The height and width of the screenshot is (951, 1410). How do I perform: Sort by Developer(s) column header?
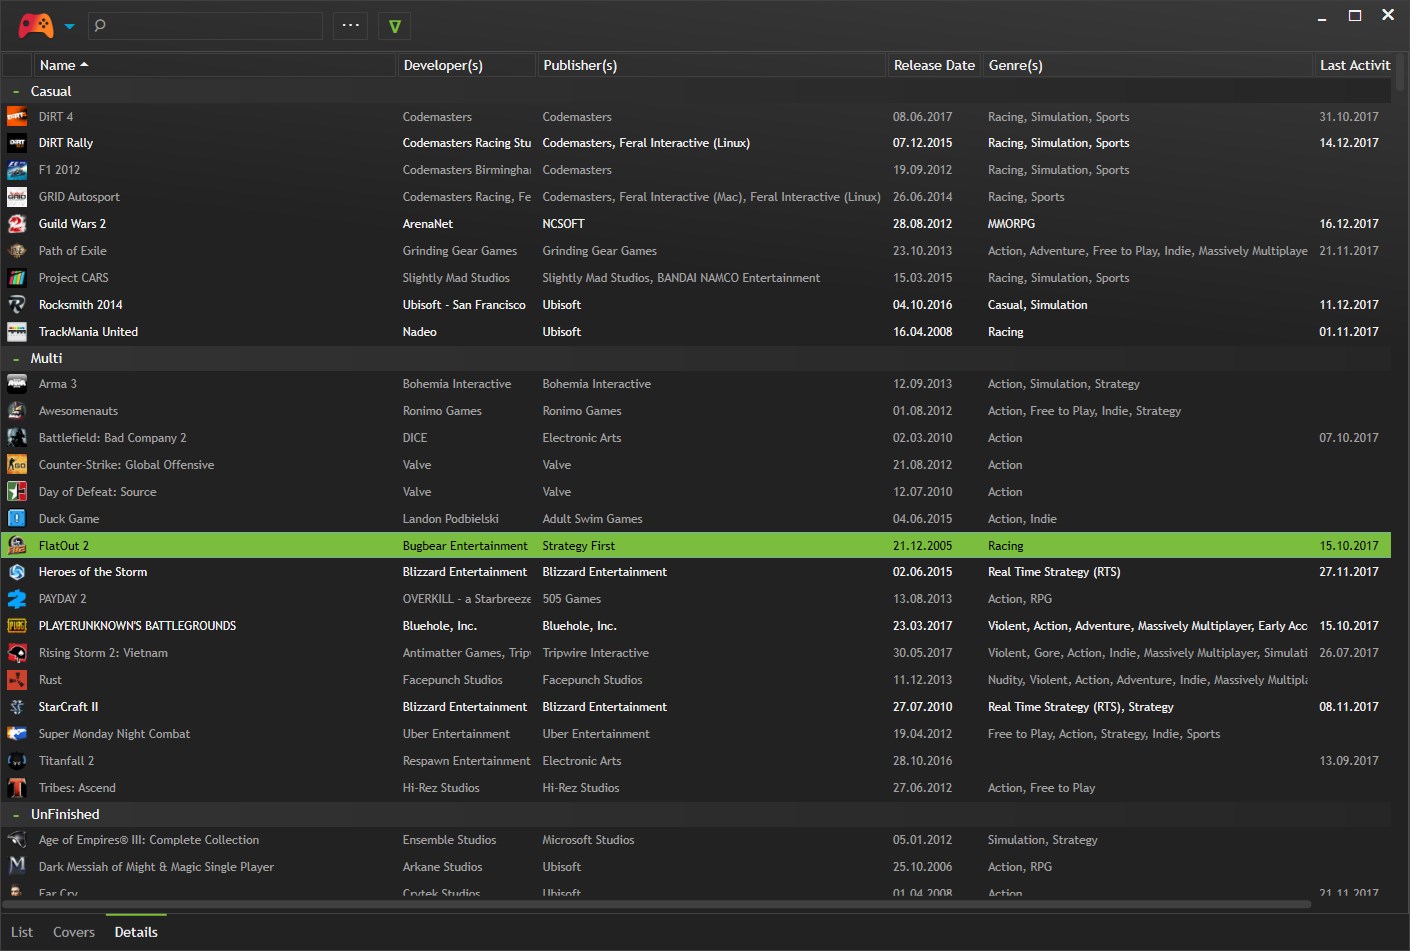click(x=443, y=65)
